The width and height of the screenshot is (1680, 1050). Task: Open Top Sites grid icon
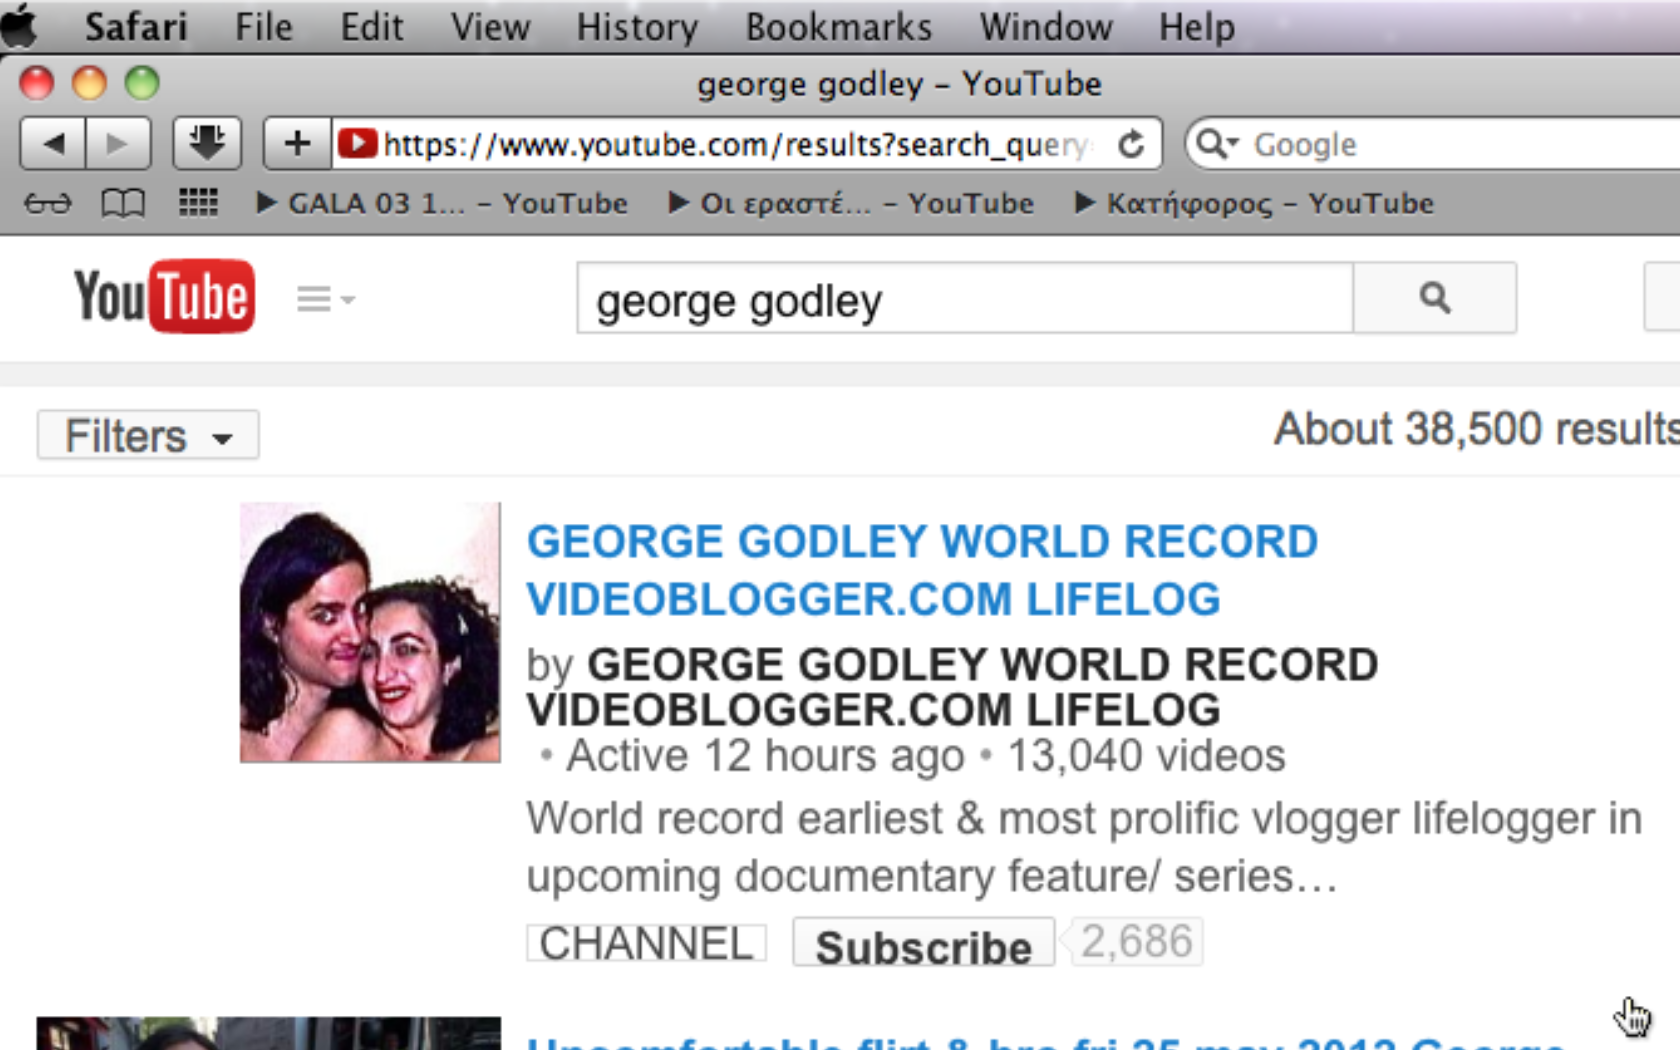pyautogui.click(x=198, y=203)
